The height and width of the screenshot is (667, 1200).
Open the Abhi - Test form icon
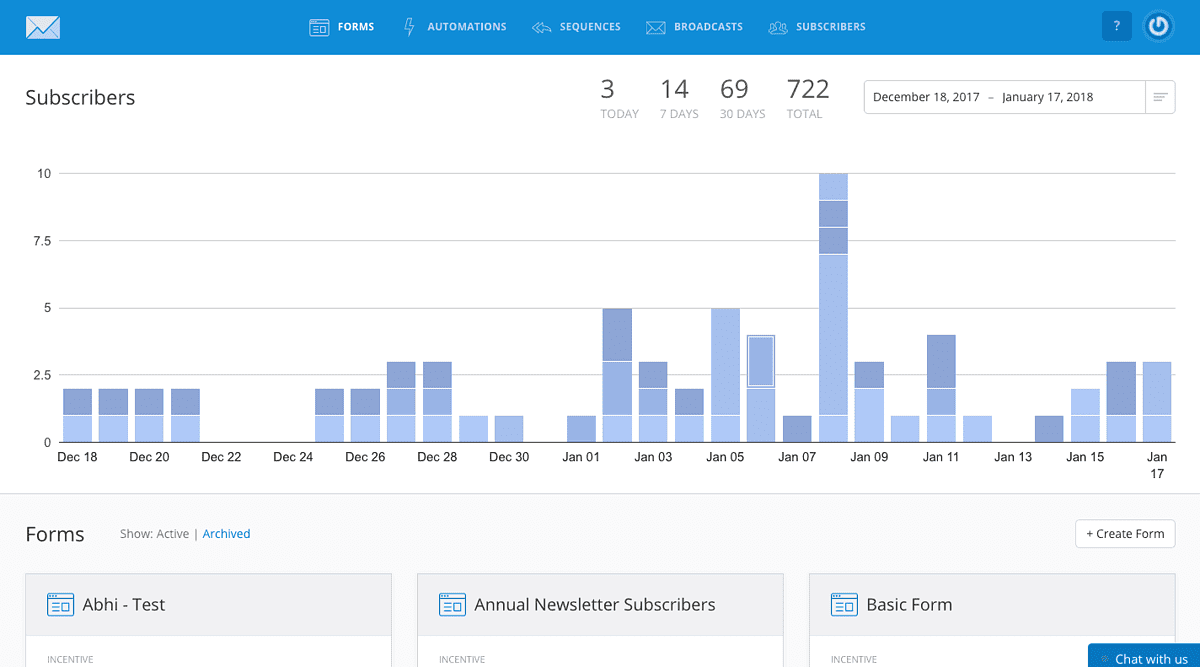(x=61, y=605)
